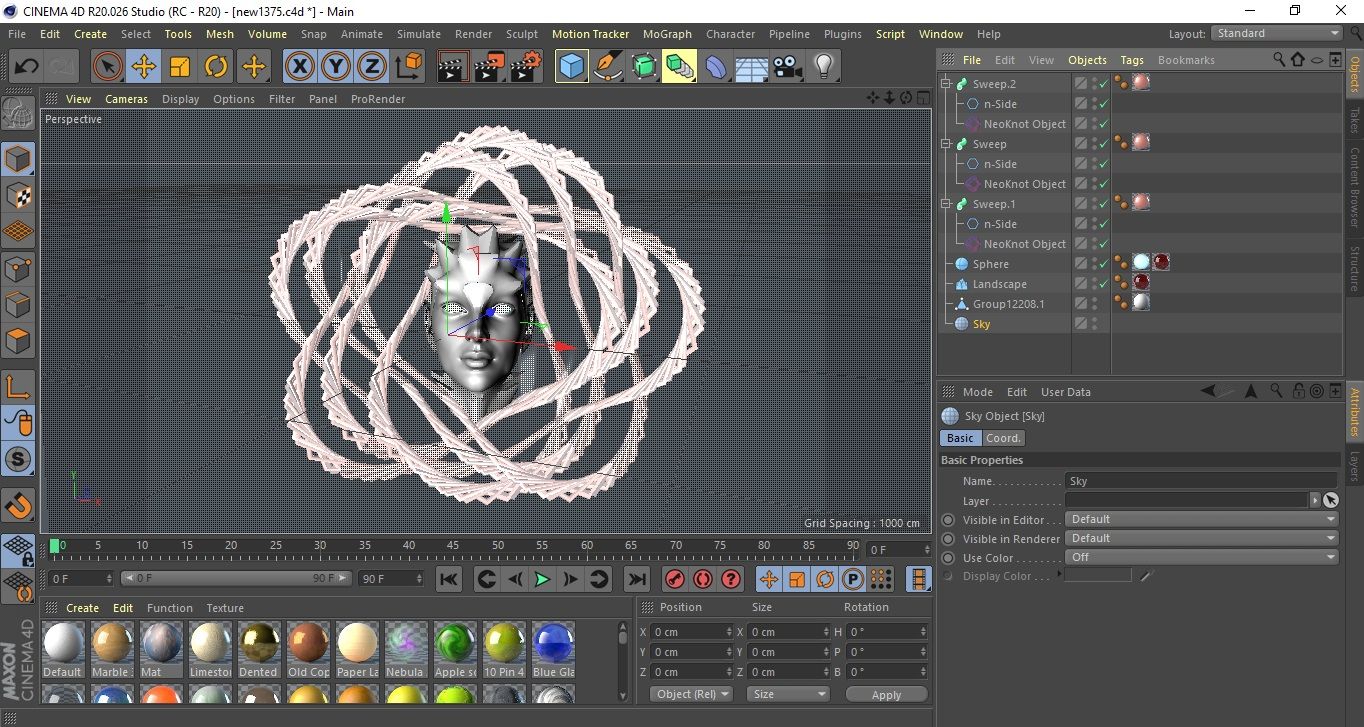Viewport: 1364px width, 727px height.
Task: Open the Size mode dropdown
Action: click(x=789, y=694)
